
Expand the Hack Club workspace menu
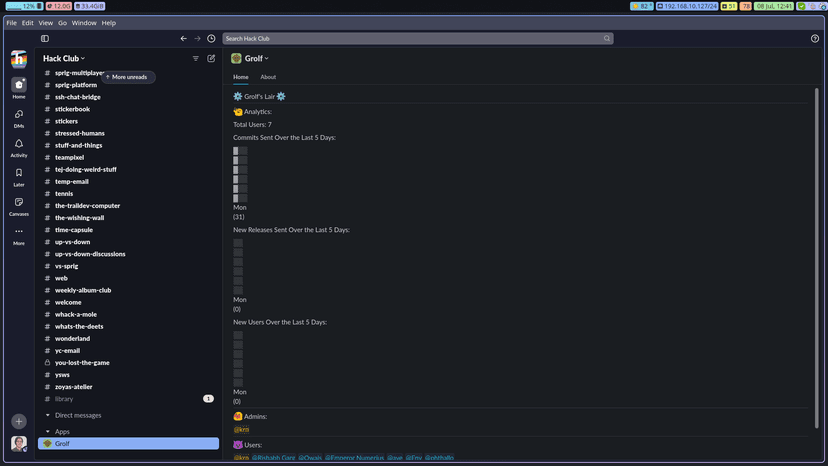coord(64,58)
